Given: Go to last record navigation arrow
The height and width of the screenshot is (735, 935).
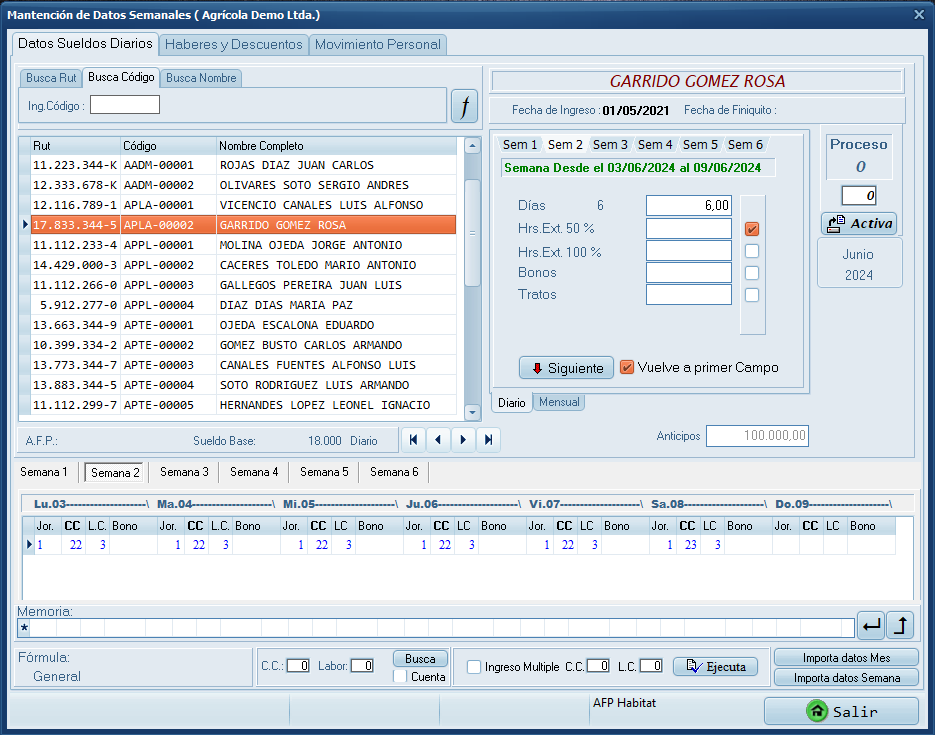Looking at the screenshot, I should (488, 440).
